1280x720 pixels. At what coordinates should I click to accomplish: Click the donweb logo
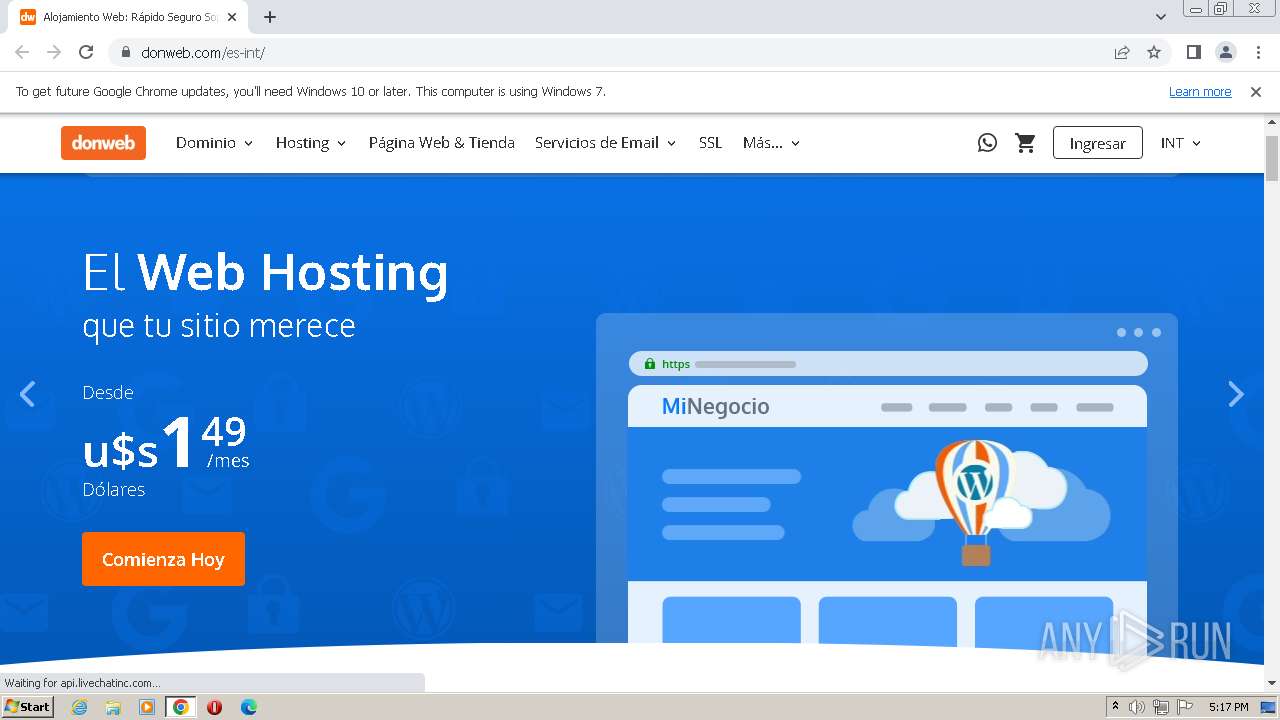(x=103, y=143)
